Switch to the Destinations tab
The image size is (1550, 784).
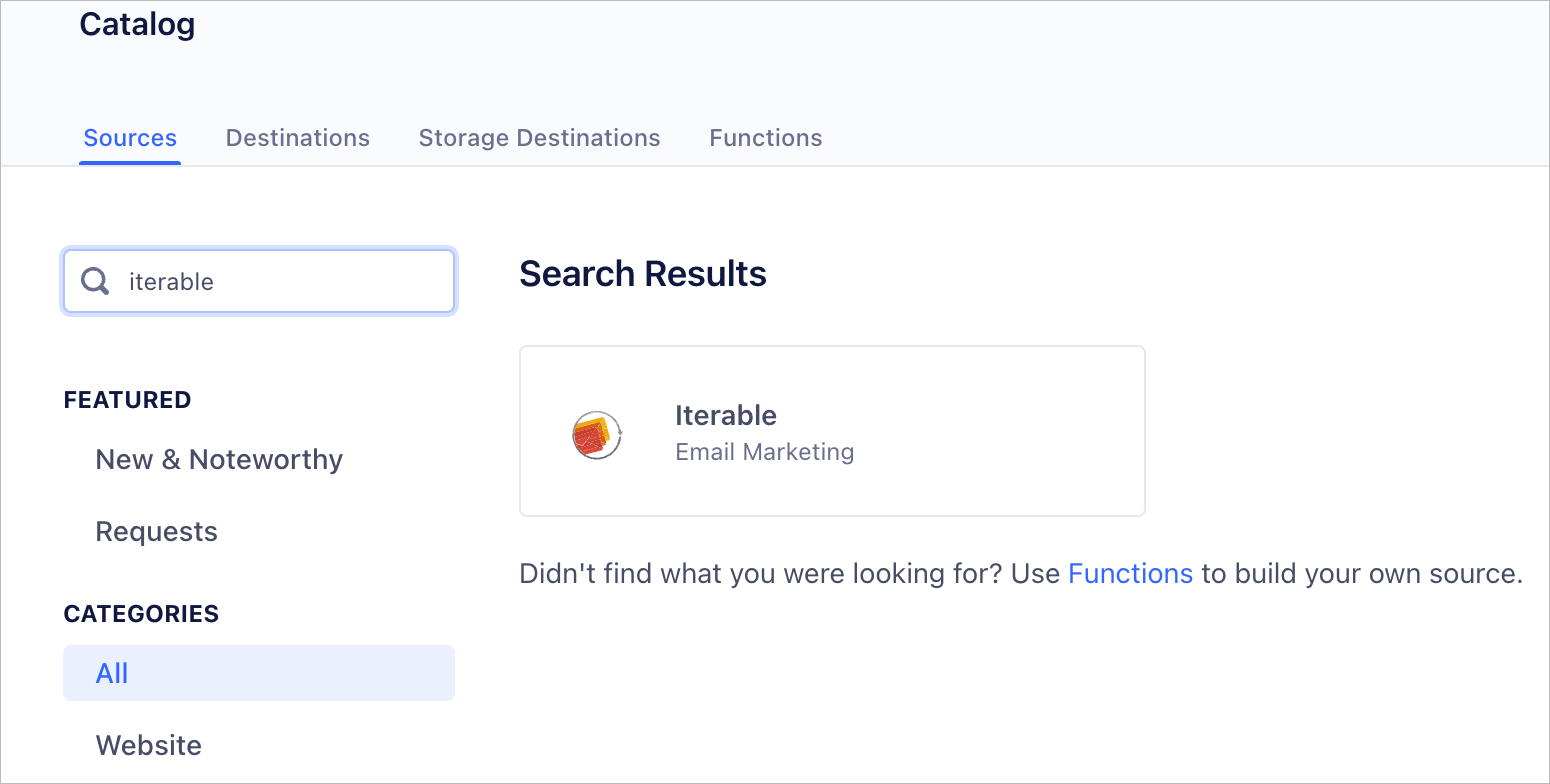pos(298,138)
